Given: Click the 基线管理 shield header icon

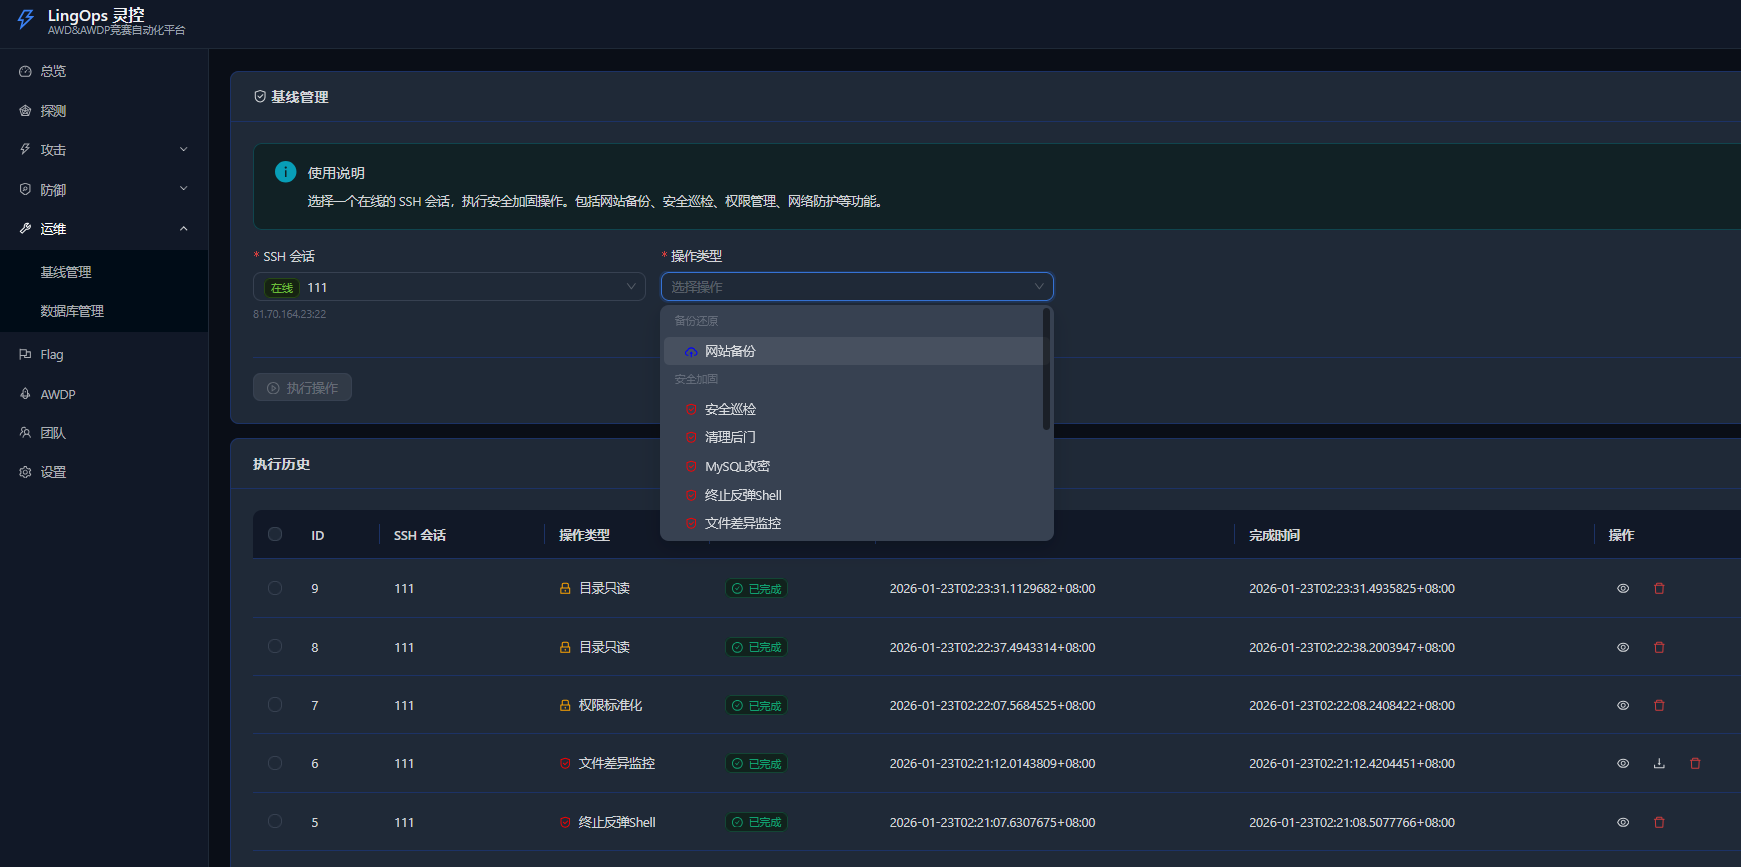Looking at the screenshot, I should 260,97.
